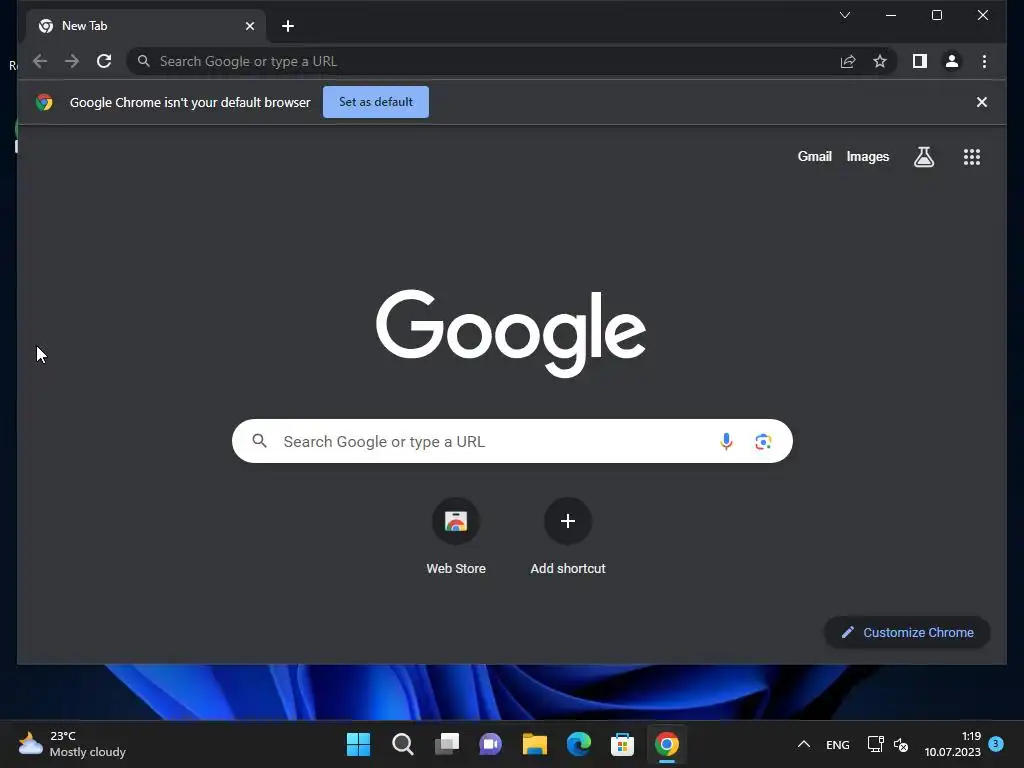
Task: Select the New Tab tab
Action: click(146, 26)
